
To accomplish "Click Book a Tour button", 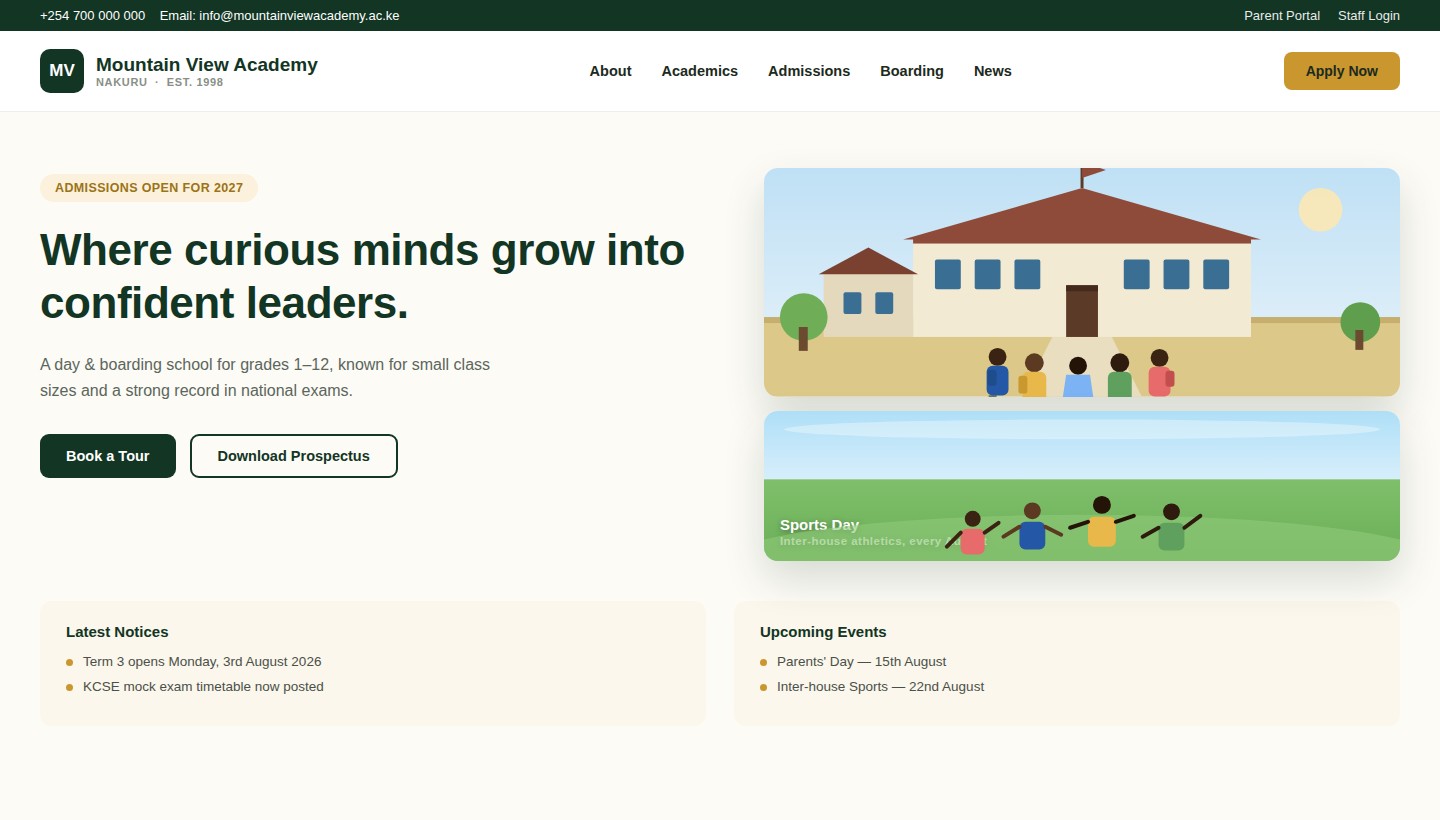I will tap(108, 456).
